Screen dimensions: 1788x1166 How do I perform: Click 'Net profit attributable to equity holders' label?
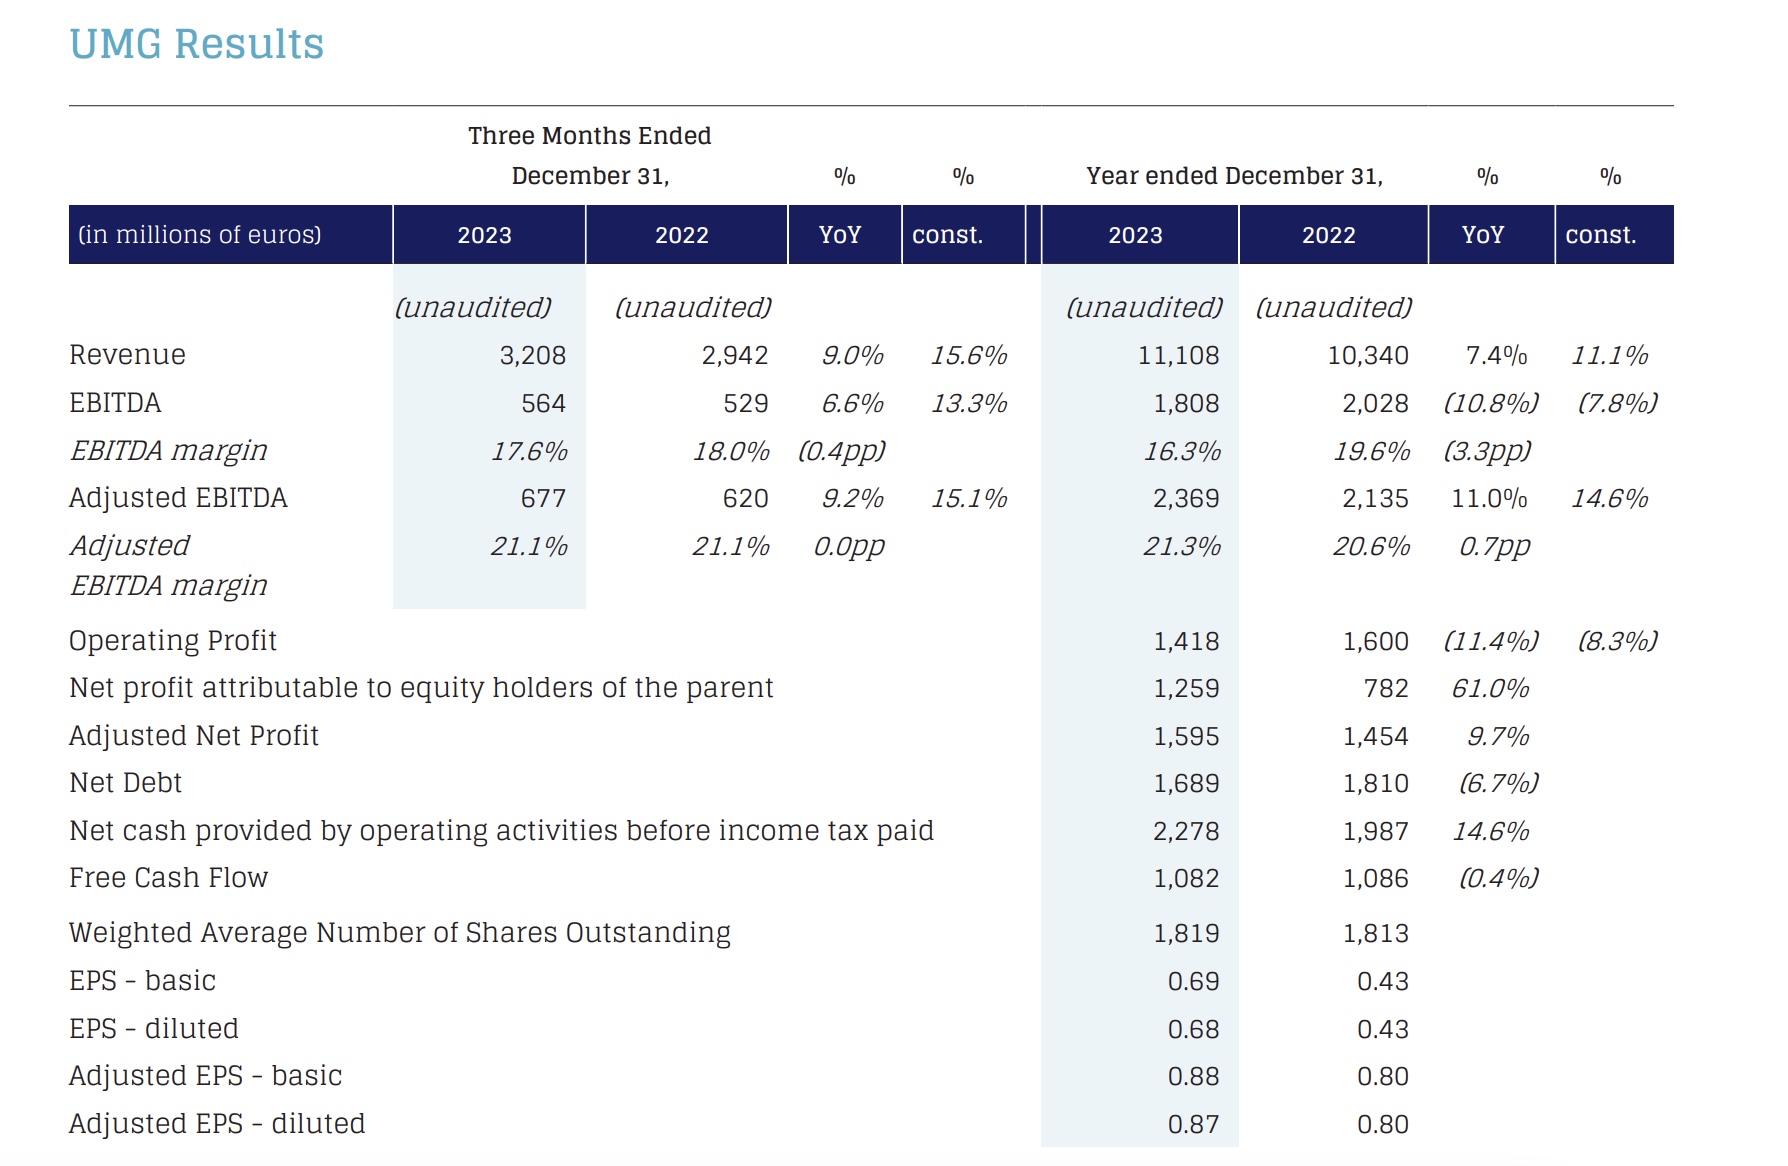point(421,688)
